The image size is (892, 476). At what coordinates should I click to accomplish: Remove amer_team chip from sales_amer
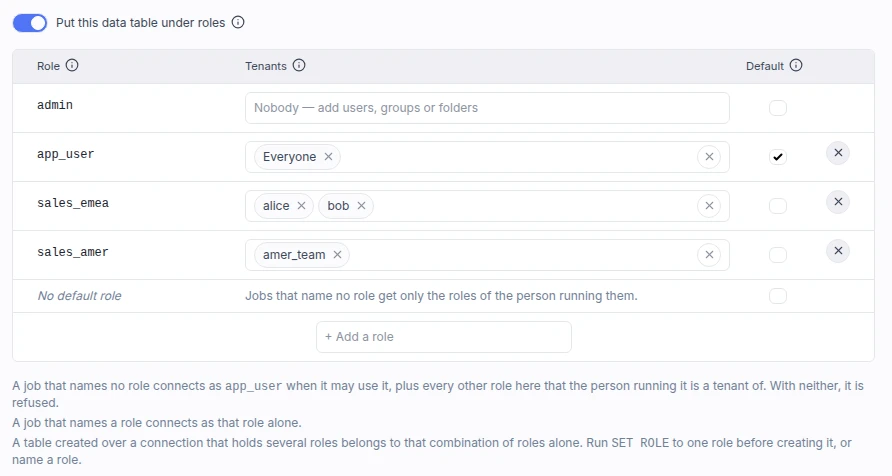tap(337, 255)
